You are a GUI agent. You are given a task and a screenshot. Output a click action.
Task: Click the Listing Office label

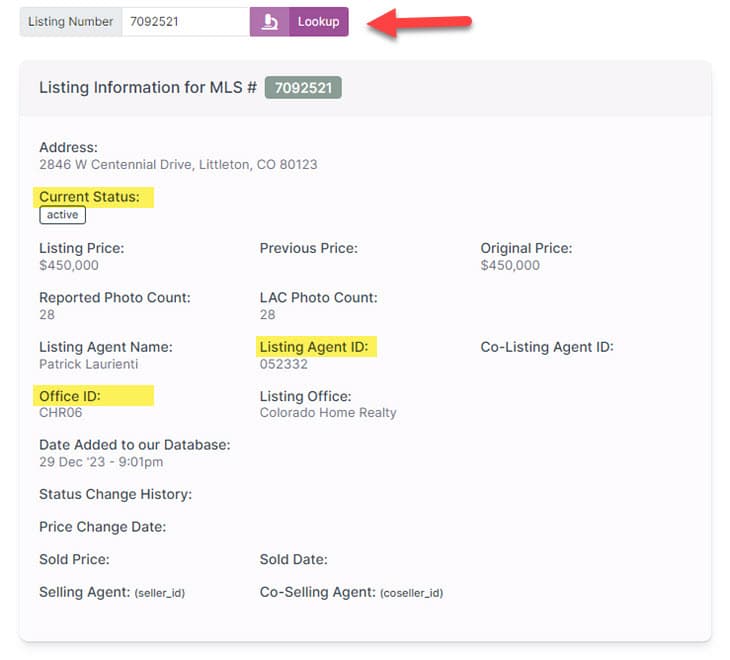point(306,396)
